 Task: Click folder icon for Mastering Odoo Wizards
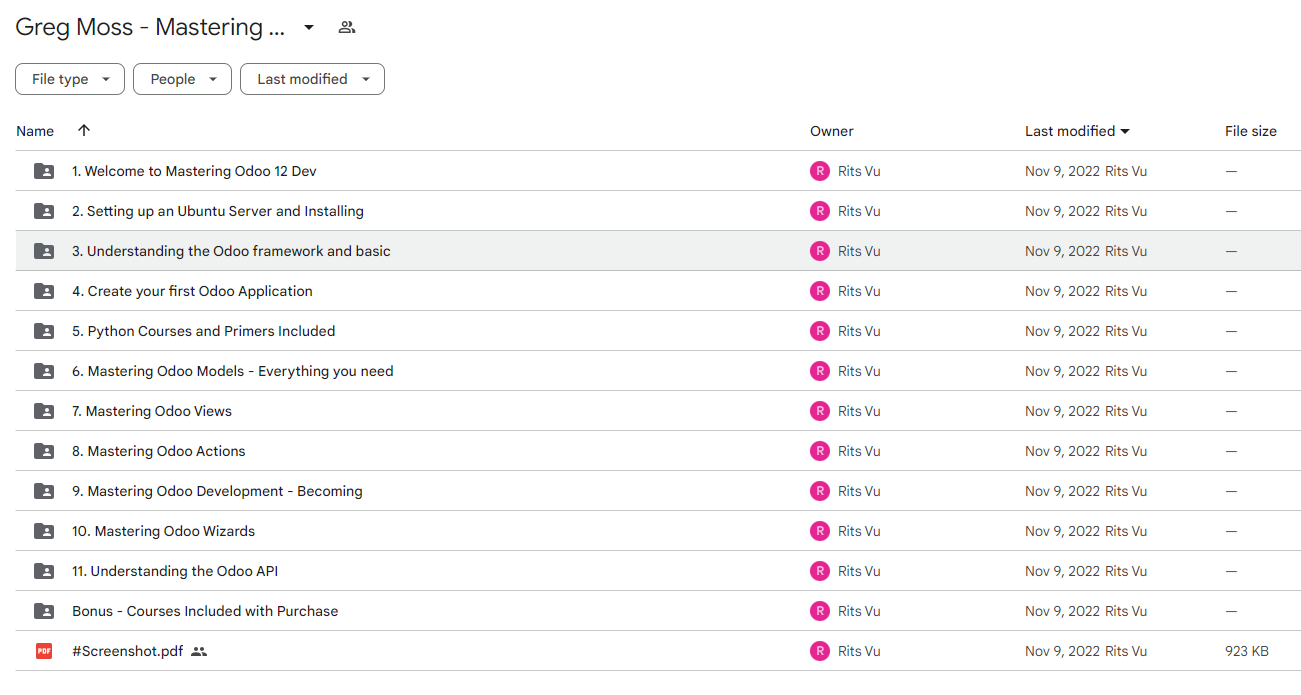44,531
